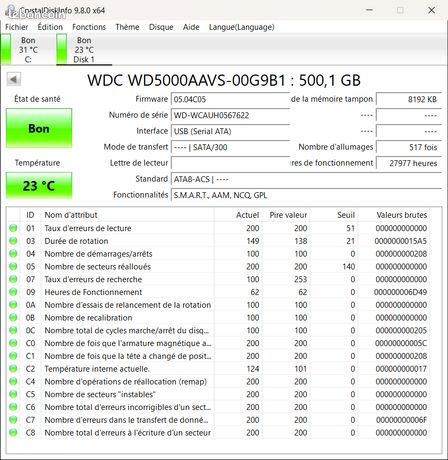Click the status dot for attribute C2 temperature
448x460 pixels.
(13, 369)
